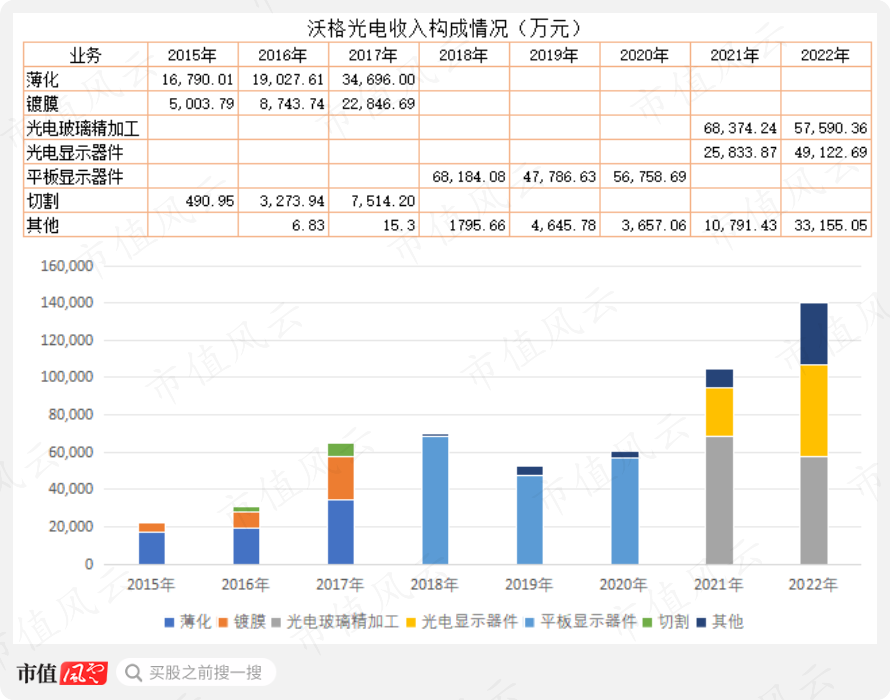Viewport: 890px width, 700px height.
Task: Click the 光电显示器件 row label in table
Action: click(x=74, y=152)
